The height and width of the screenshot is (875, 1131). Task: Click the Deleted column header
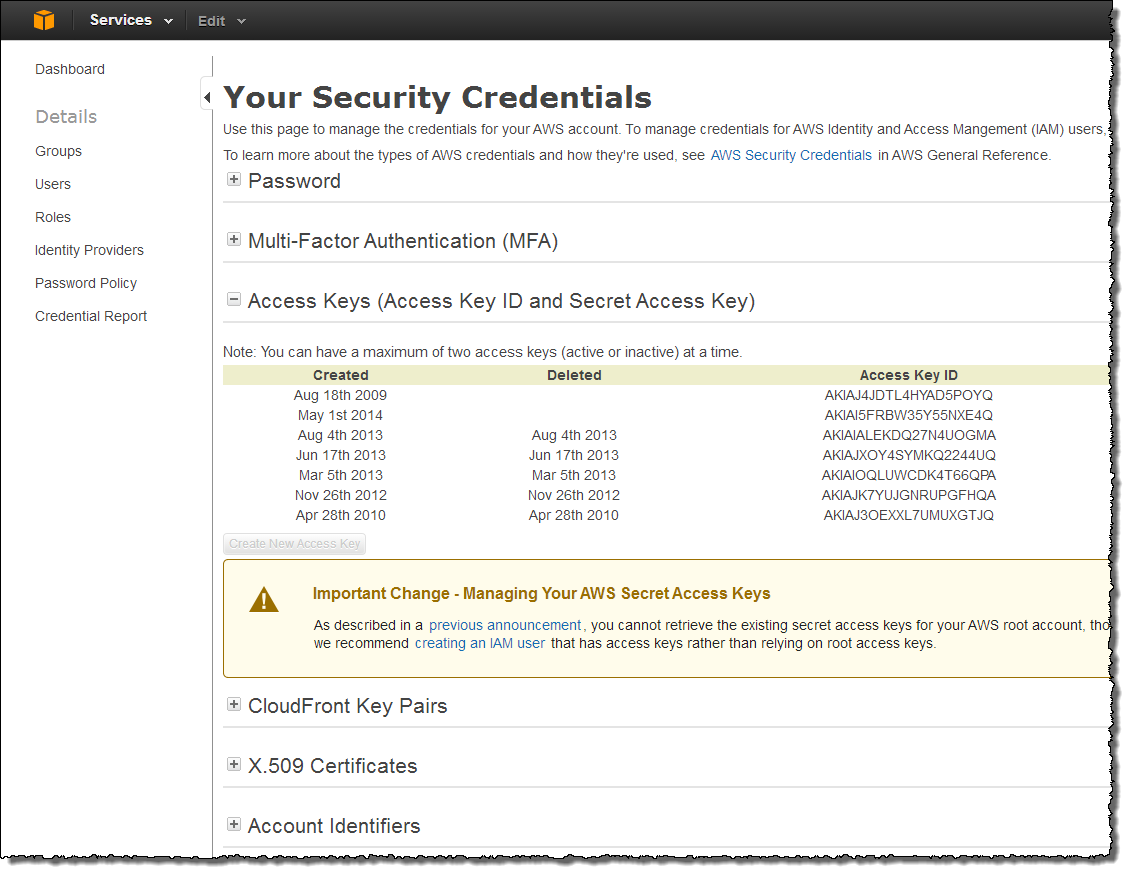click(574, 375)
